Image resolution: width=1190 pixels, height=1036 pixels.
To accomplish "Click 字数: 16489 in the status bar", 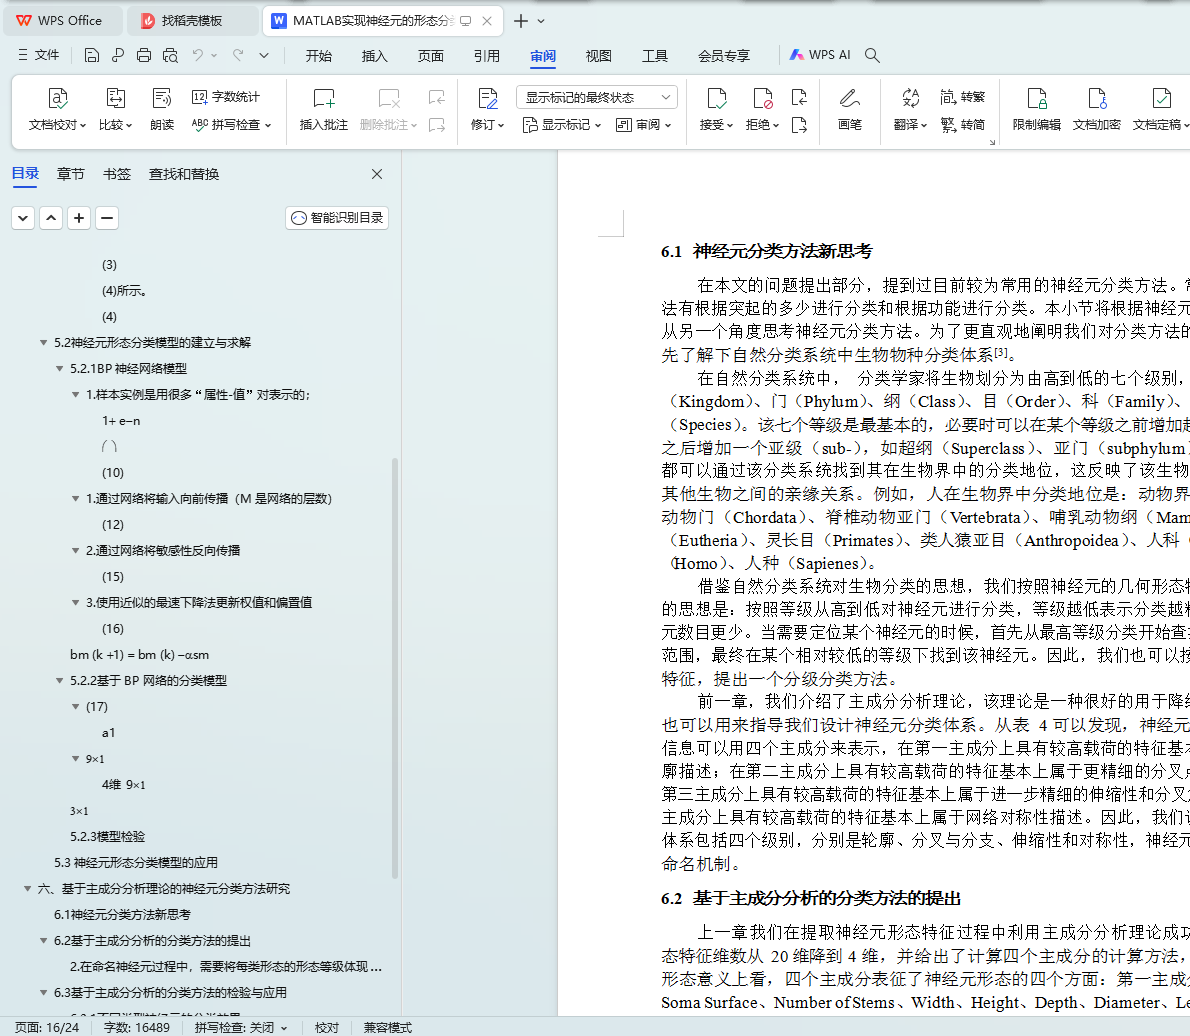I will point(137,1028).
